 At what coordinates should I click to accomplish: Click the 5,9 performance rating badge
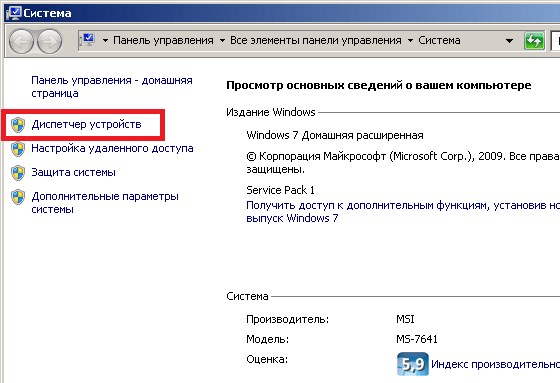point(412,364)
